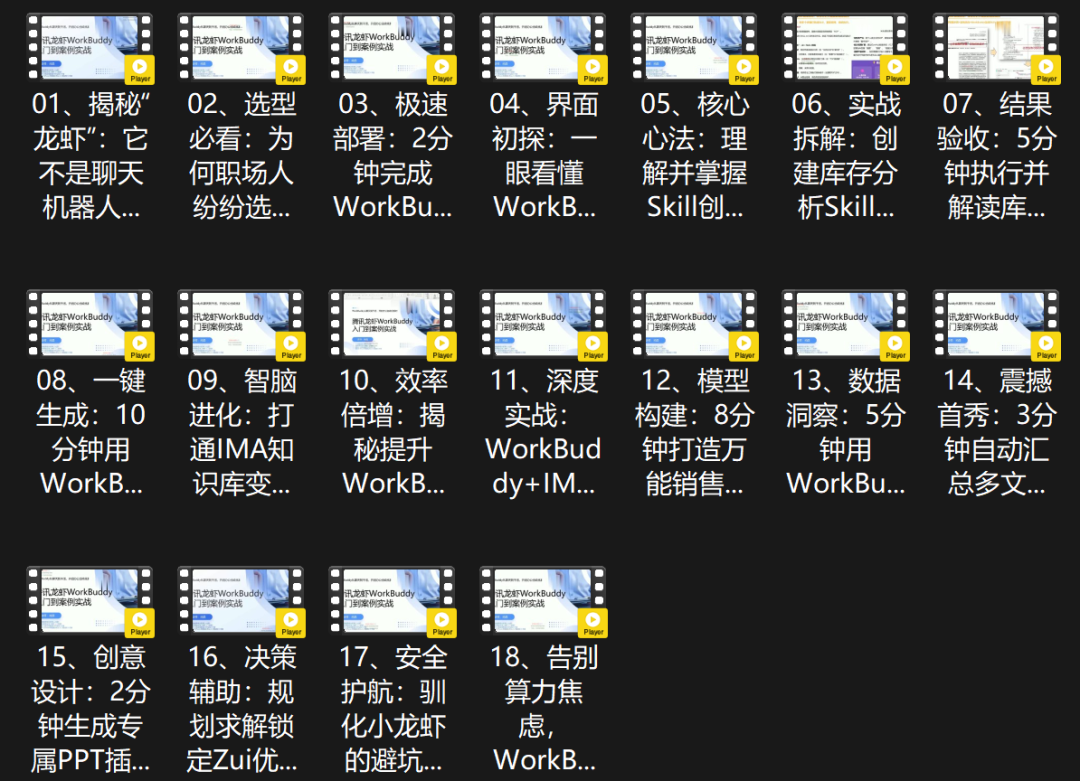This screenshot has width=1080, height=781.
Task: Select file name "07、结果验收：5分钟执行并解读库..."
Action: tap(997, 156)
